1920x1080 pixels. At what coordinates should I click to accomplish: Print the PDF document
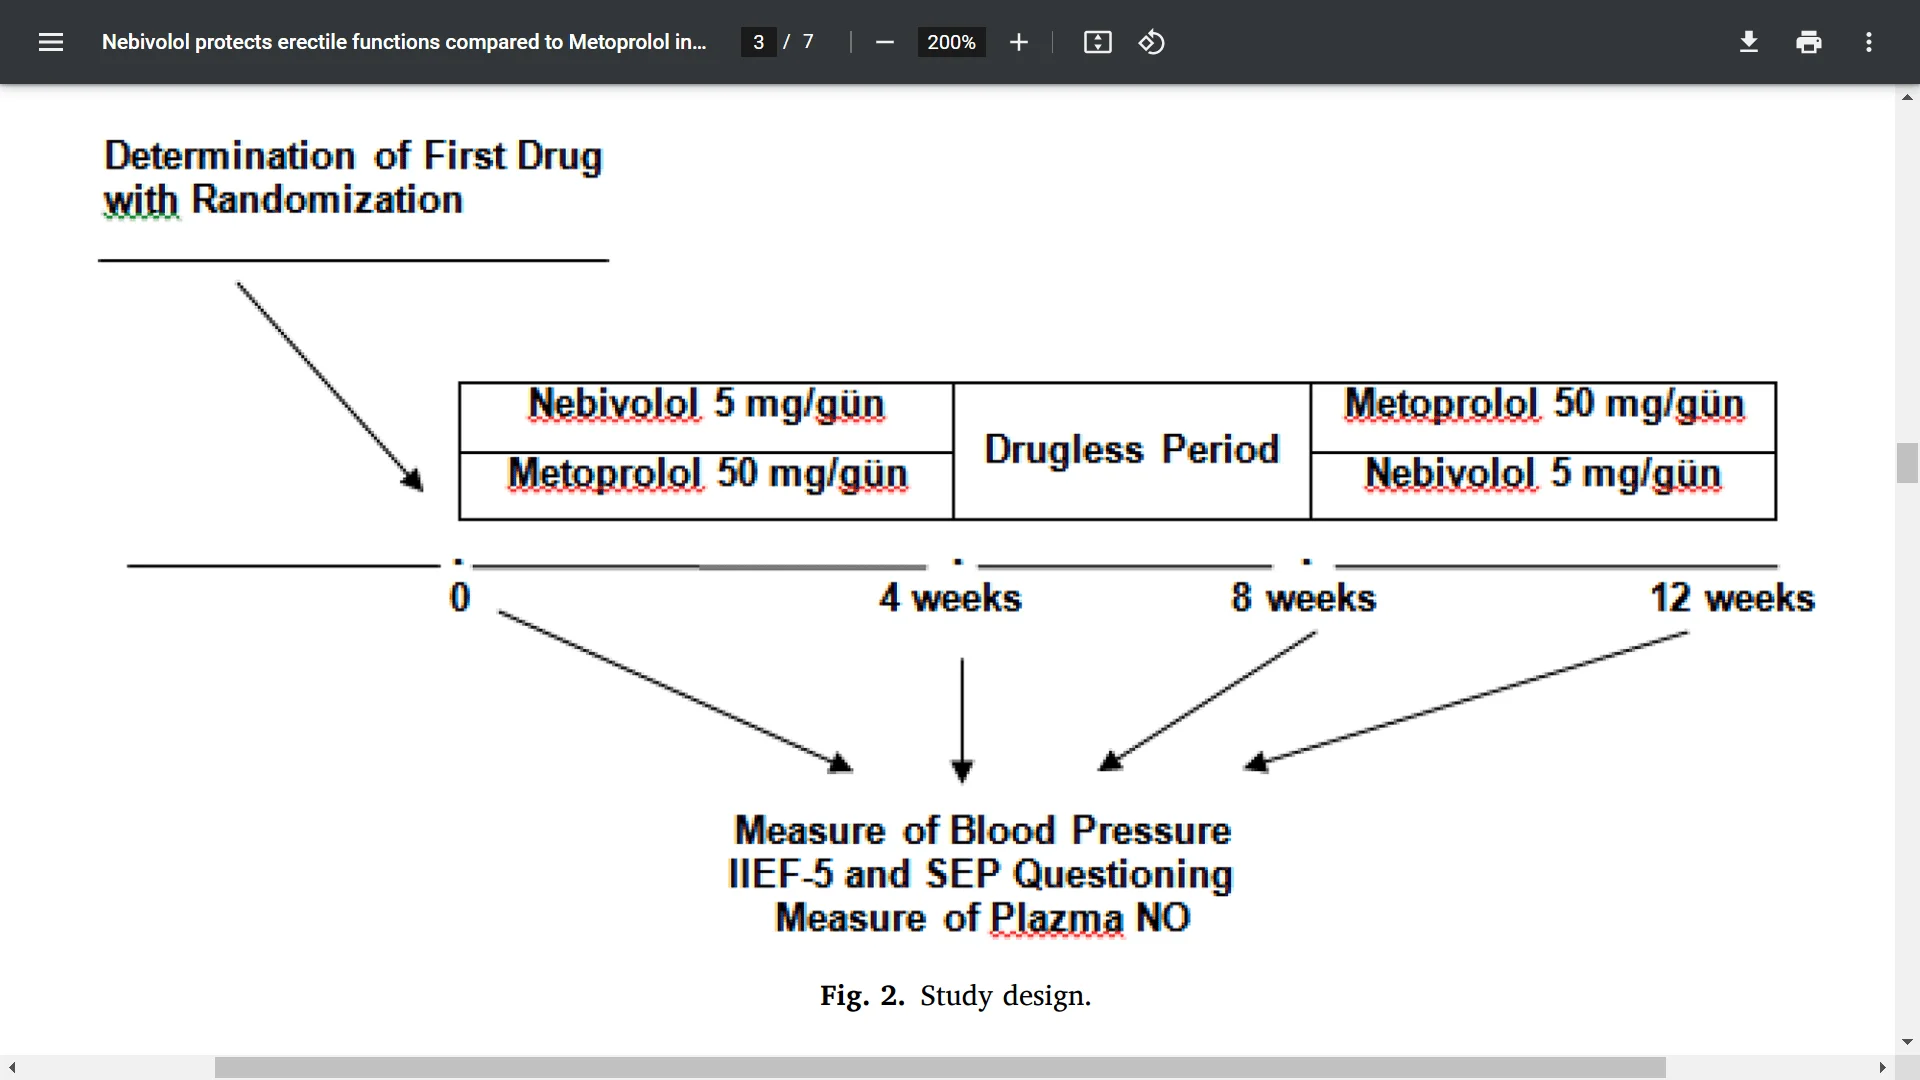(1809, 42)
